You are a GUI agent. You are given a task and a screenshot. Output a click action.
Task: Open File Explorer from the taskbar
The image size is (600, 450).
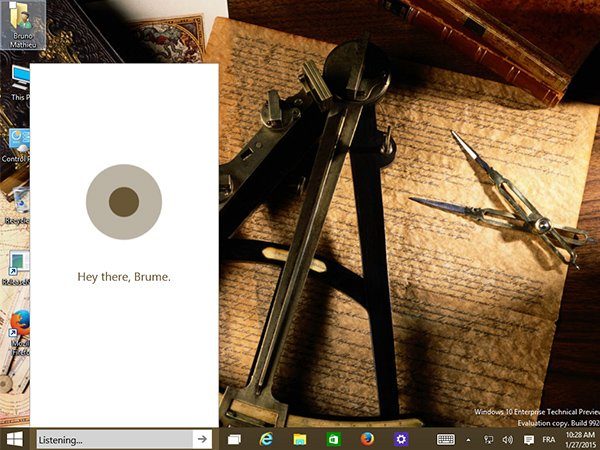(300, 439)
